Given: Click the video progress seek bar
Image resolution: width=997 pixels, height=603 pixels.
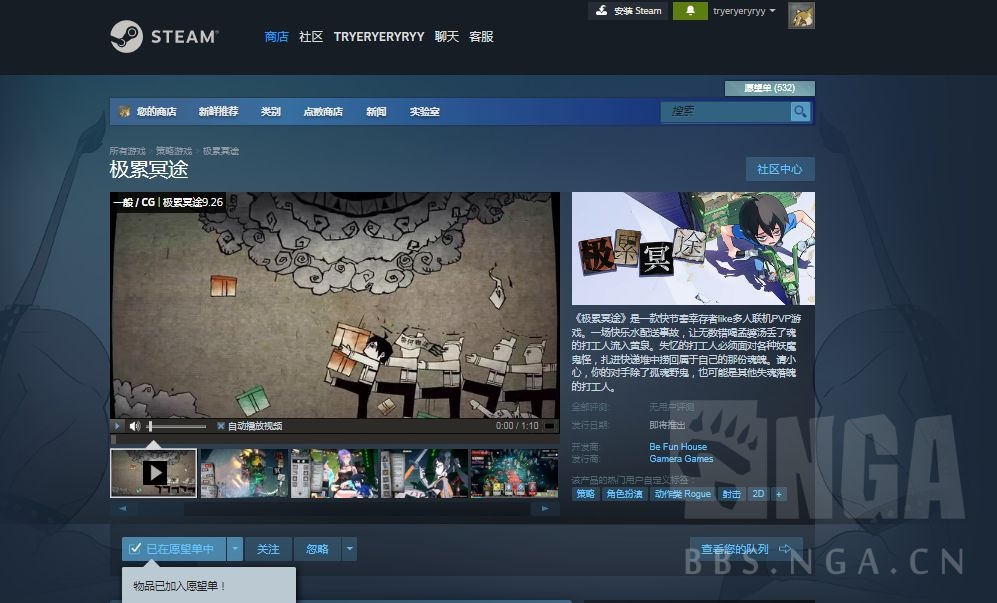Looking at the screenshot, I should 334,439.
